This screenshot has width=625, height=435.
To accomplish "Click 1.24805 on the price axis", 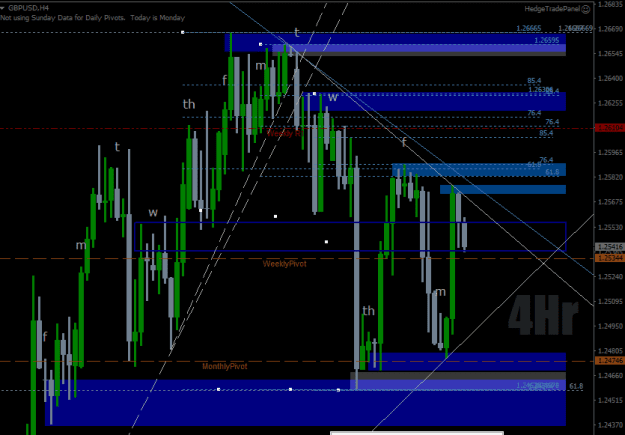I will 610,350.
